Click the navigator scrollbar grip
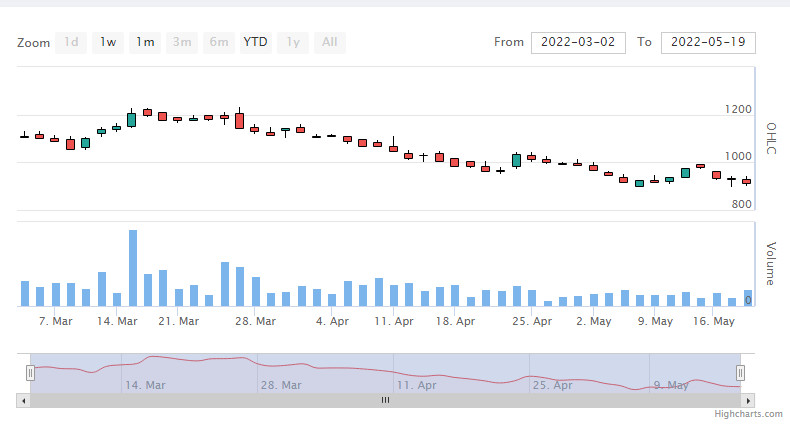Screen dimensions: 790x434 385,400
